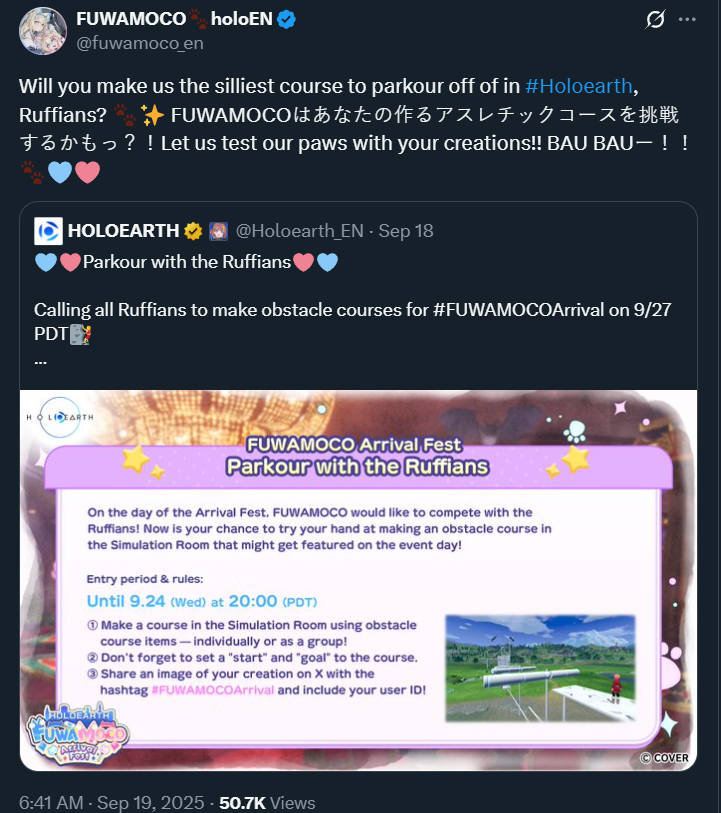
Task: Open the Parkour with the Ruffians image
Action: pyautogui.click(x=358, y=580)
